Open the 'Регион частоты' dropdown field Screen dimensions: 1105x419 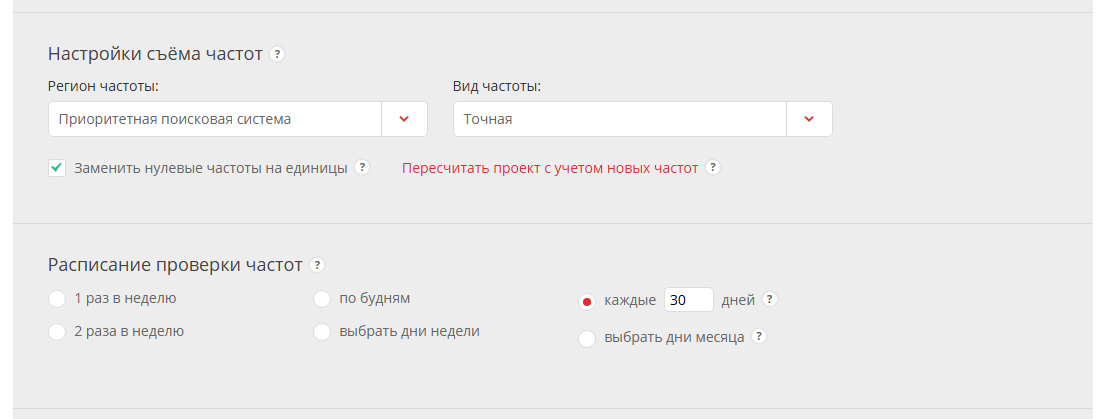(x=215, y=119)
